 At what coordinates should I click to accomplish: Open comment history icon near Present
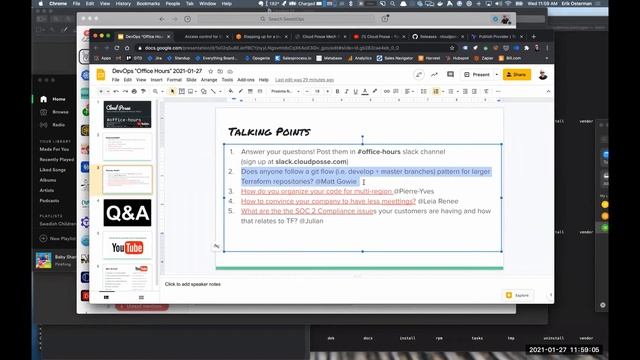click(450, 75)
